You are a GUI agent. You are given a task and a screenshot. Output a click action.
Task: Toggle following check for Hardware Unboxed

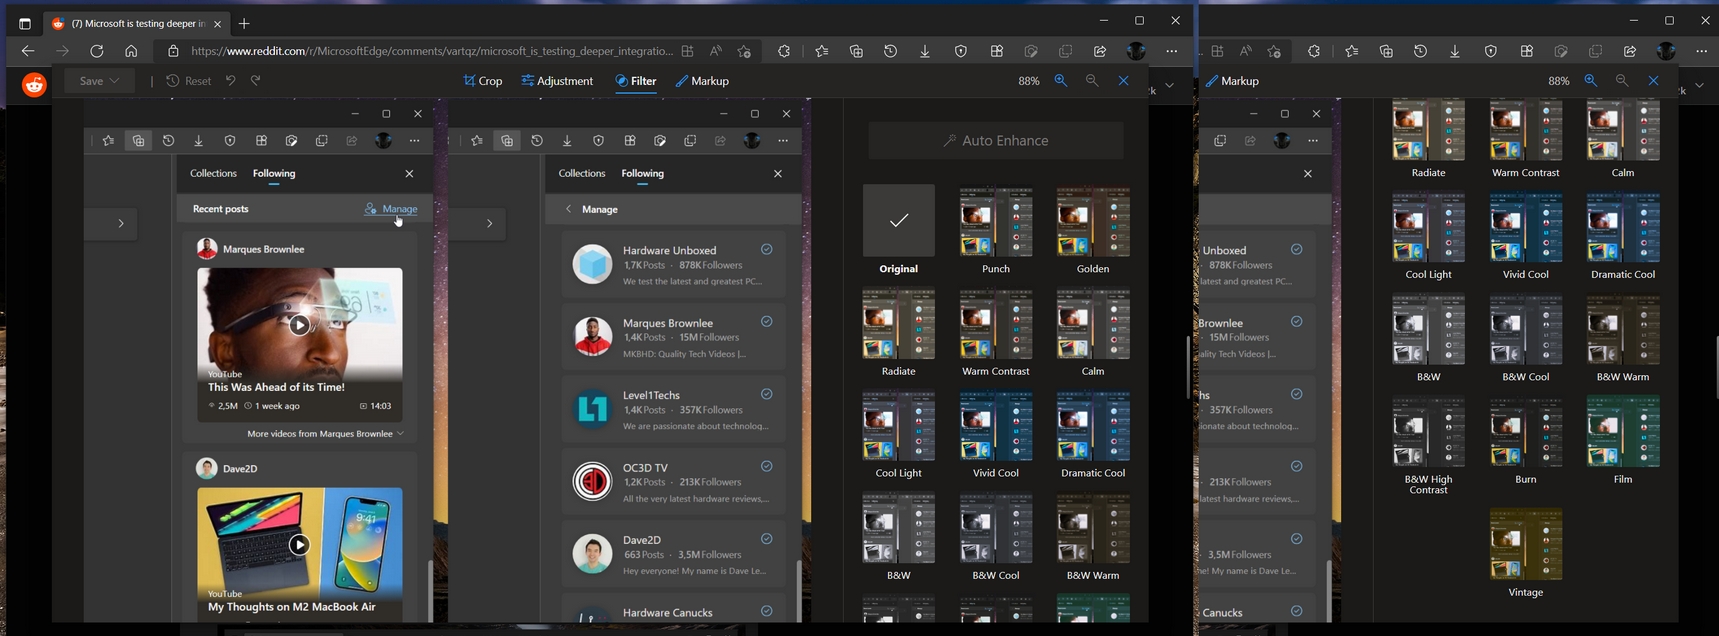[x=767, y=250]
